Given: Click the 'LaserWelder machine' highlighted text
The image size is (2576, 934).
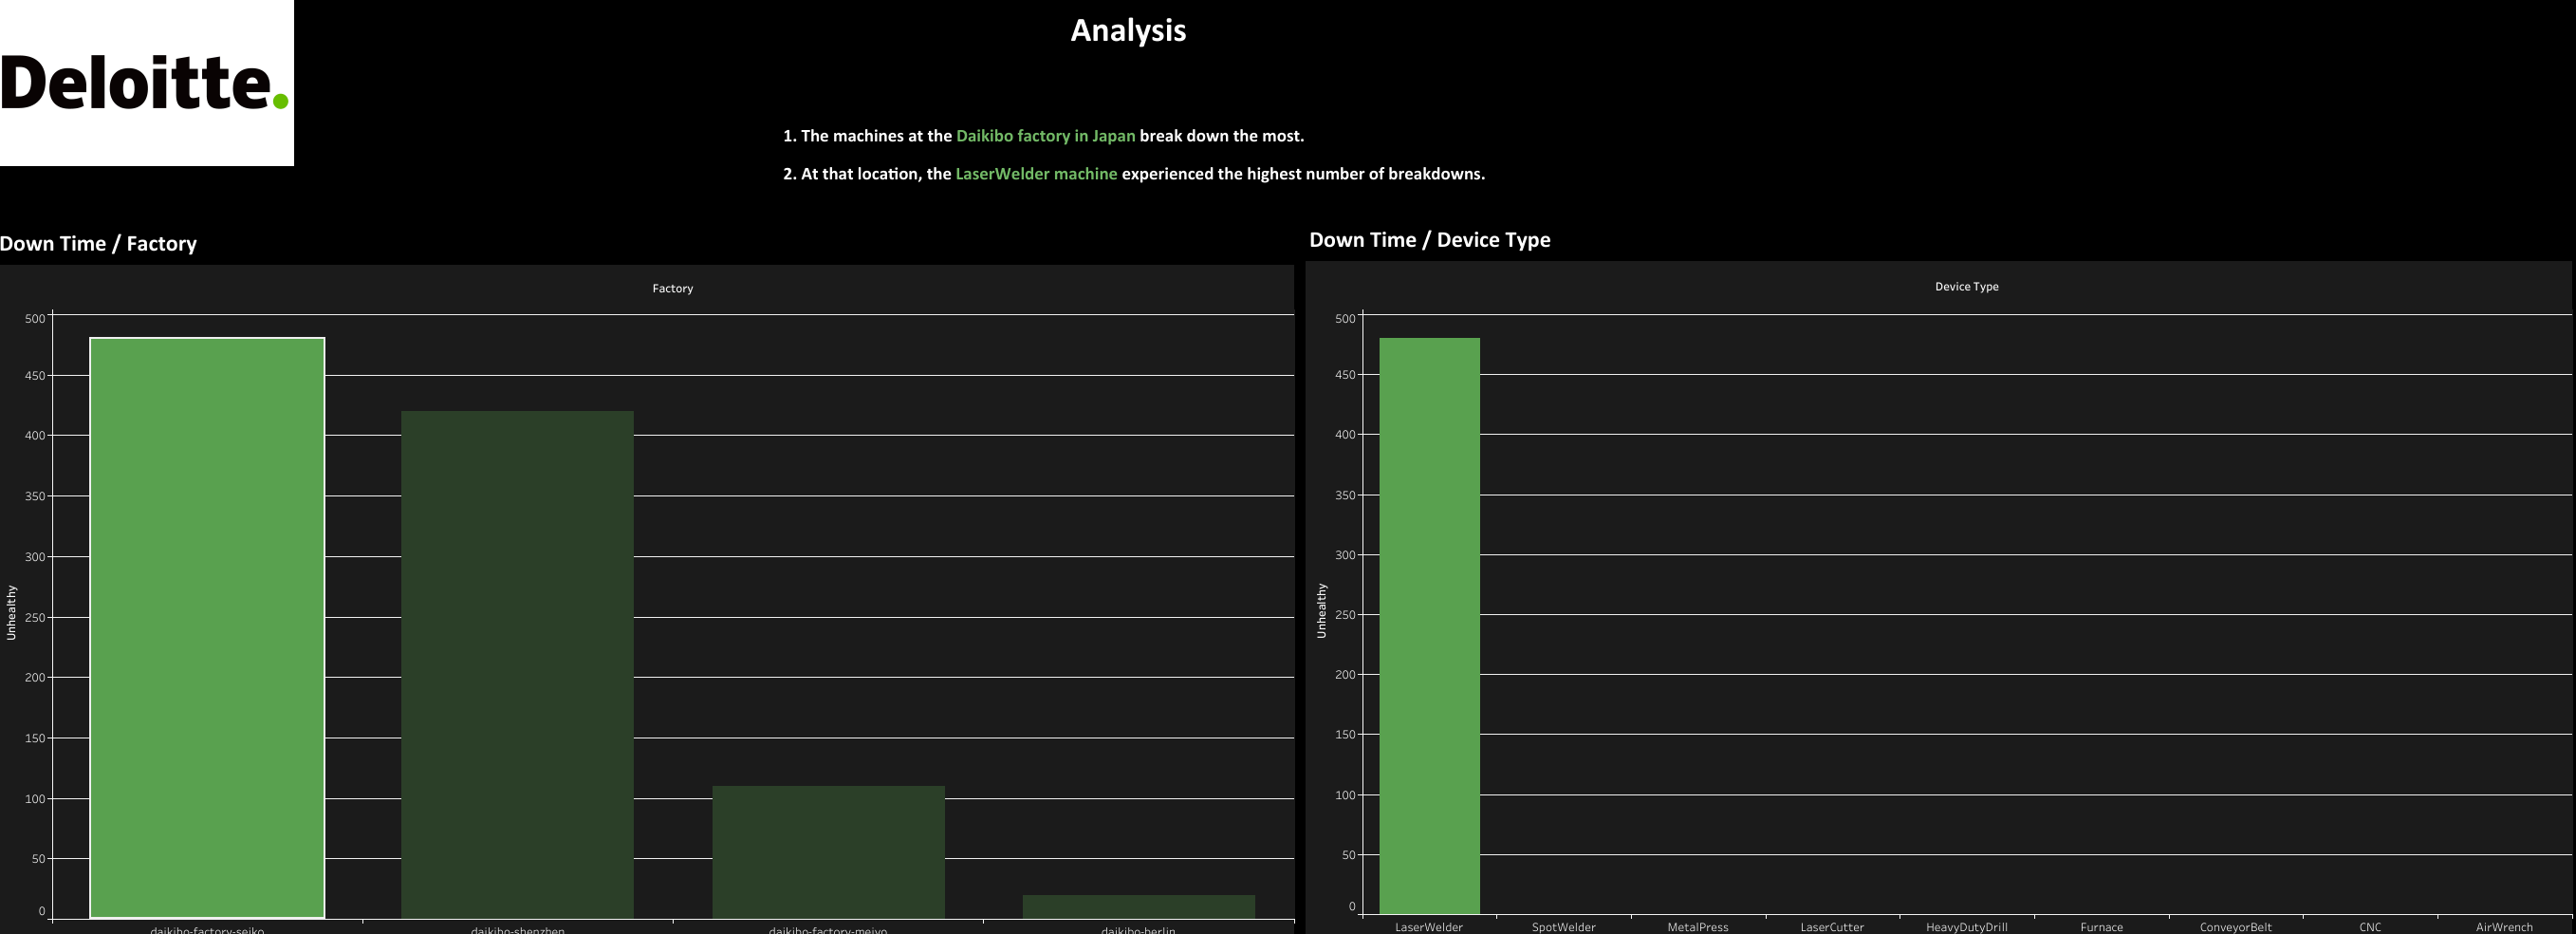Looking at the screenshot, I should (x=1035, y=173).
